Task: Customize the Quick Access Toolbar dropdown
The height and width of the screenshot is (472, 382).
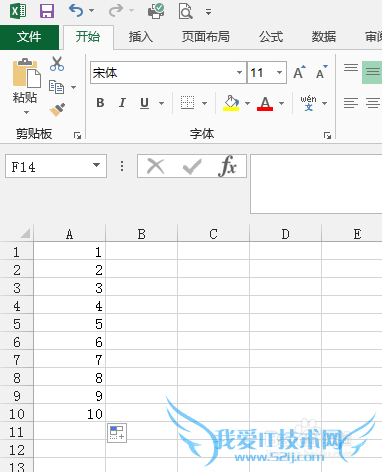Action: [208, 12]
